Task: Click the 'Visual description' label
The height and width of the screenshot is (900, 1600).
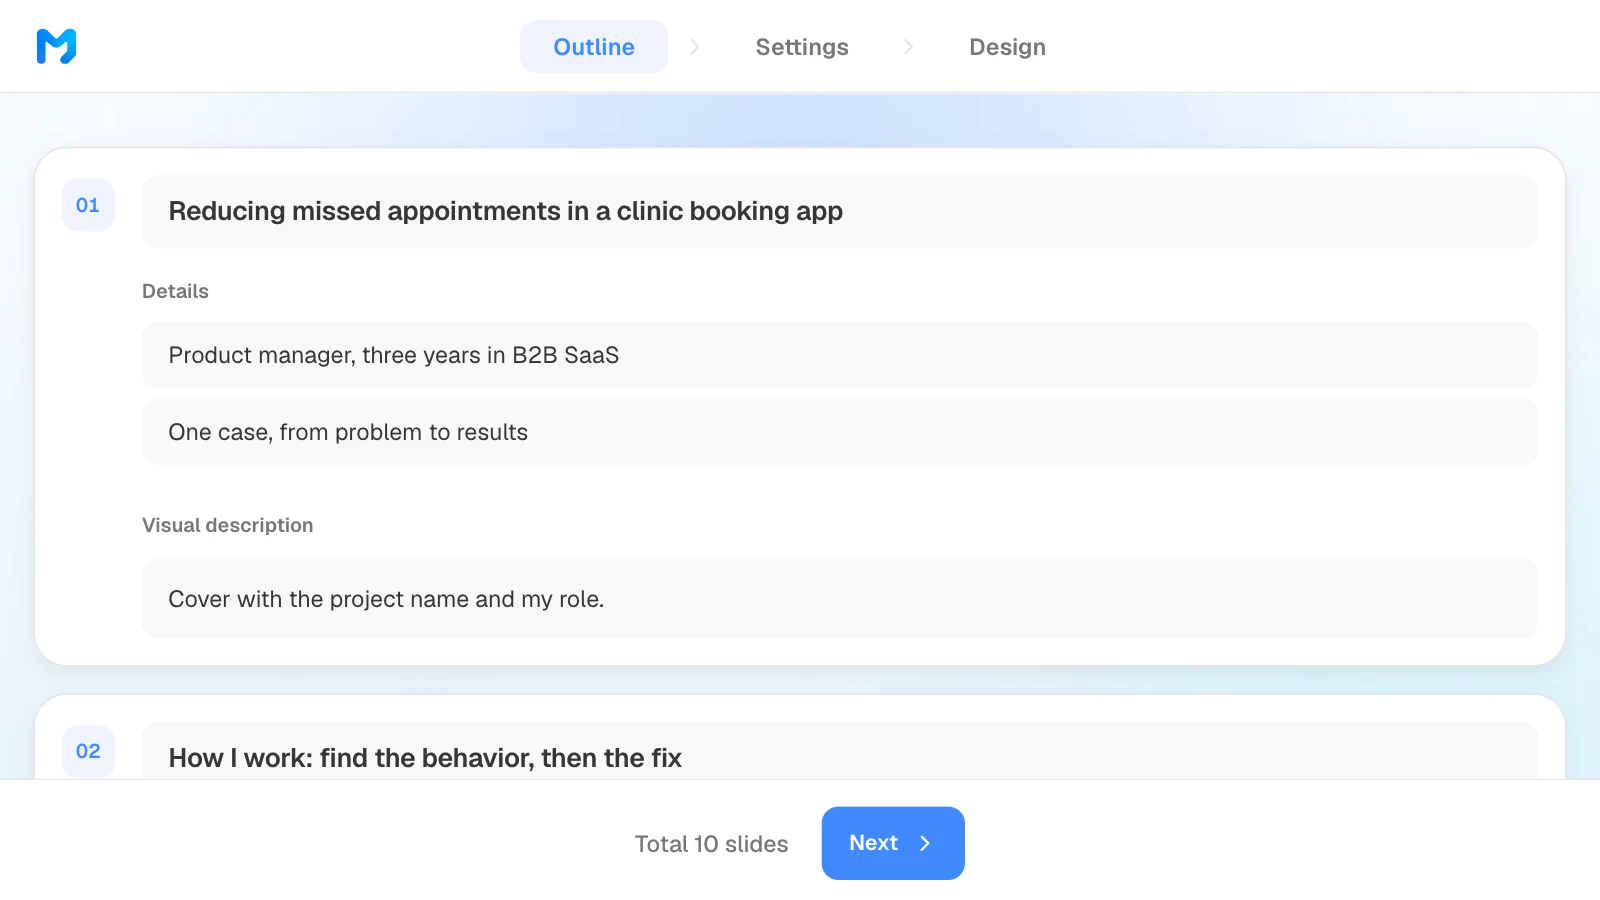Action: coord(227,525)
